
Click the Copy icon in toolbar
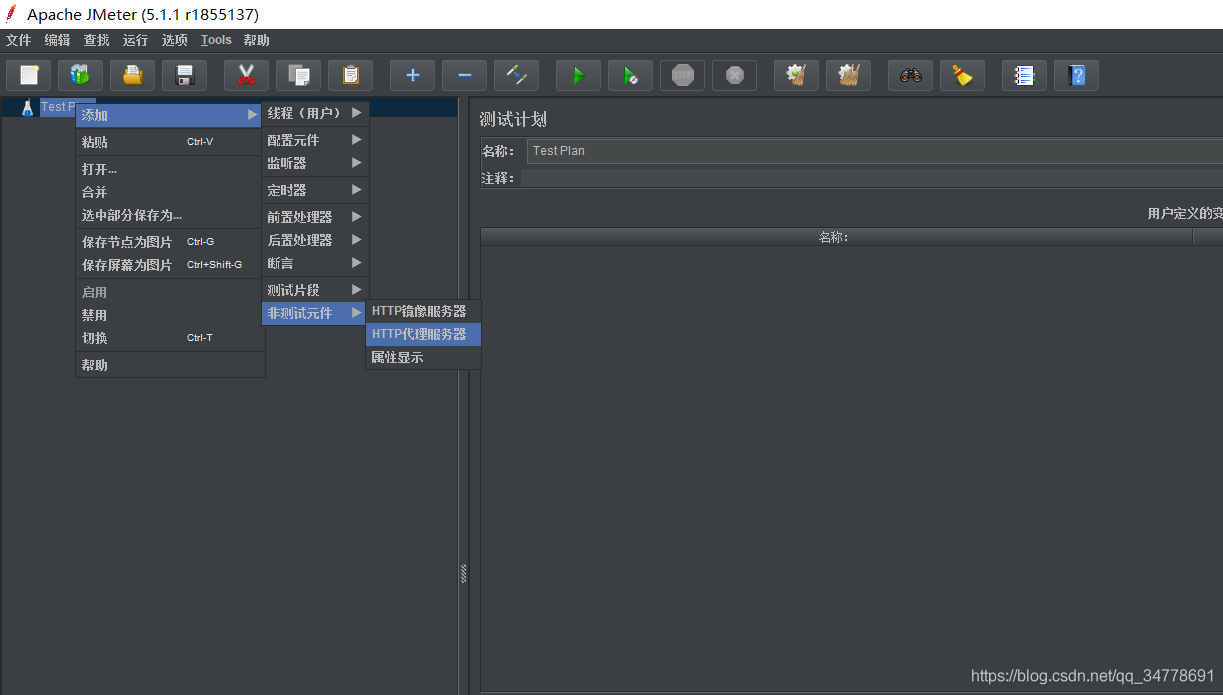(x=298, y=75)
